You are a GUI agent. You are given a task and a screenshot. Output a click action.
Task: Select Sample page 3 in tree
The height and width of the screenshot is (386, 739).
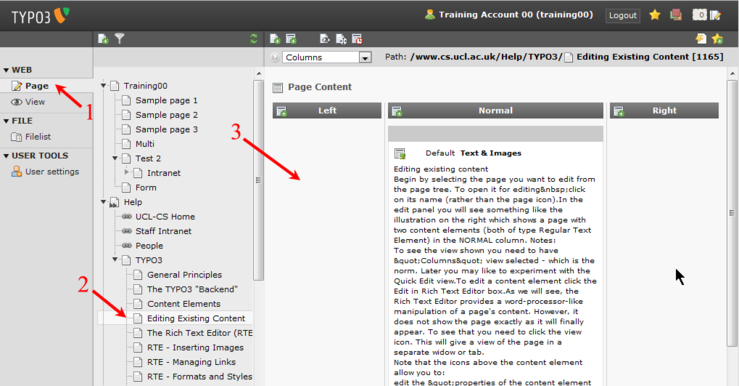click(x=166, y=130)
